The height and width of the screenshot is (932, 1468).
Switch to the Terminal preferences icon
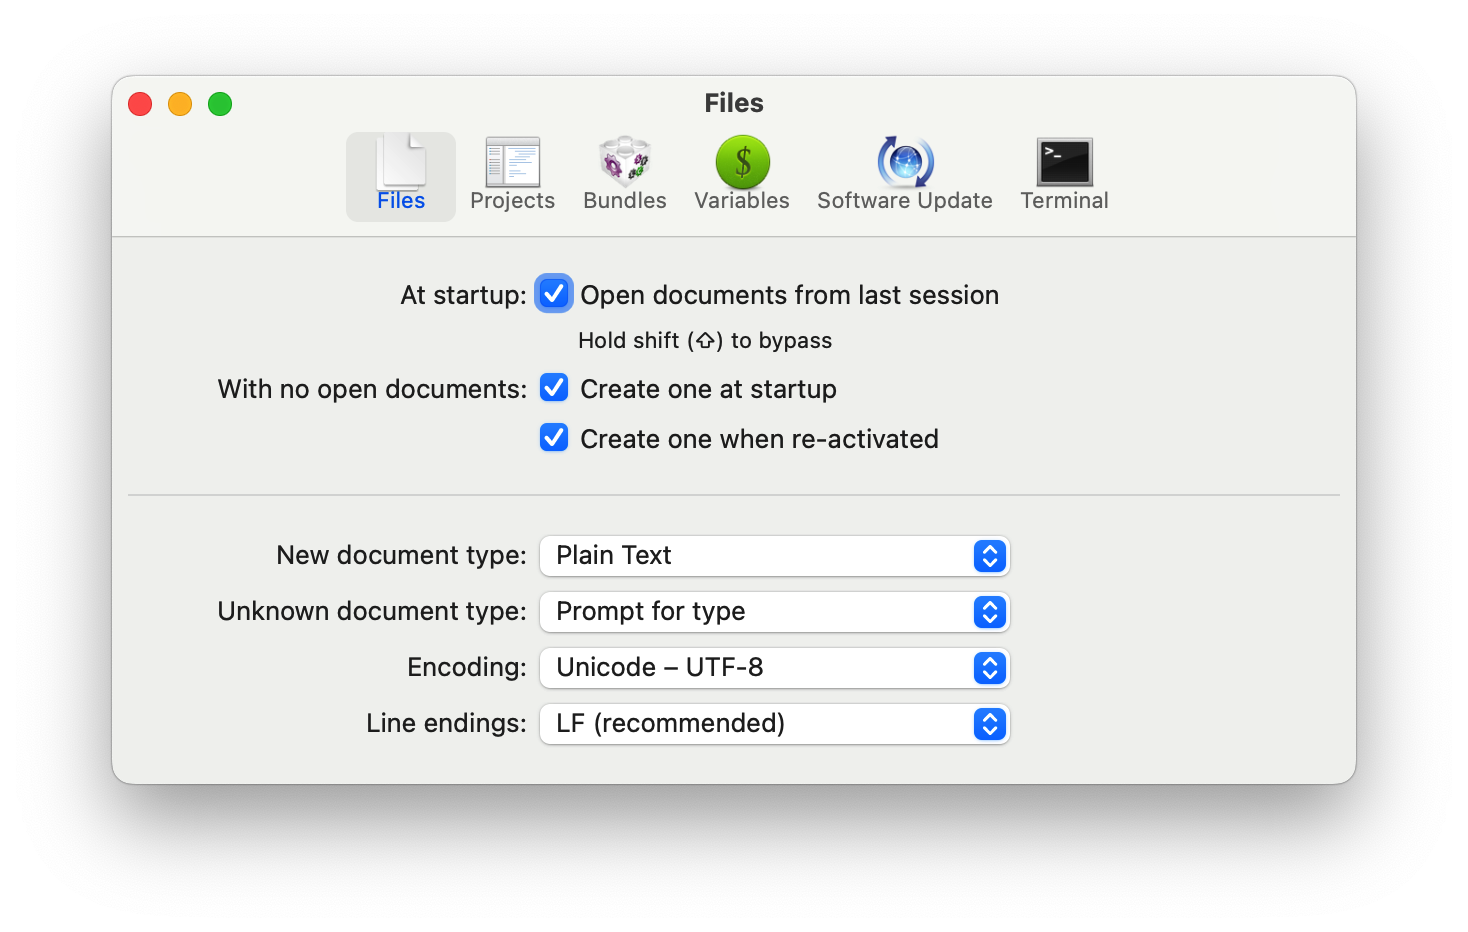pos(1064,163)
